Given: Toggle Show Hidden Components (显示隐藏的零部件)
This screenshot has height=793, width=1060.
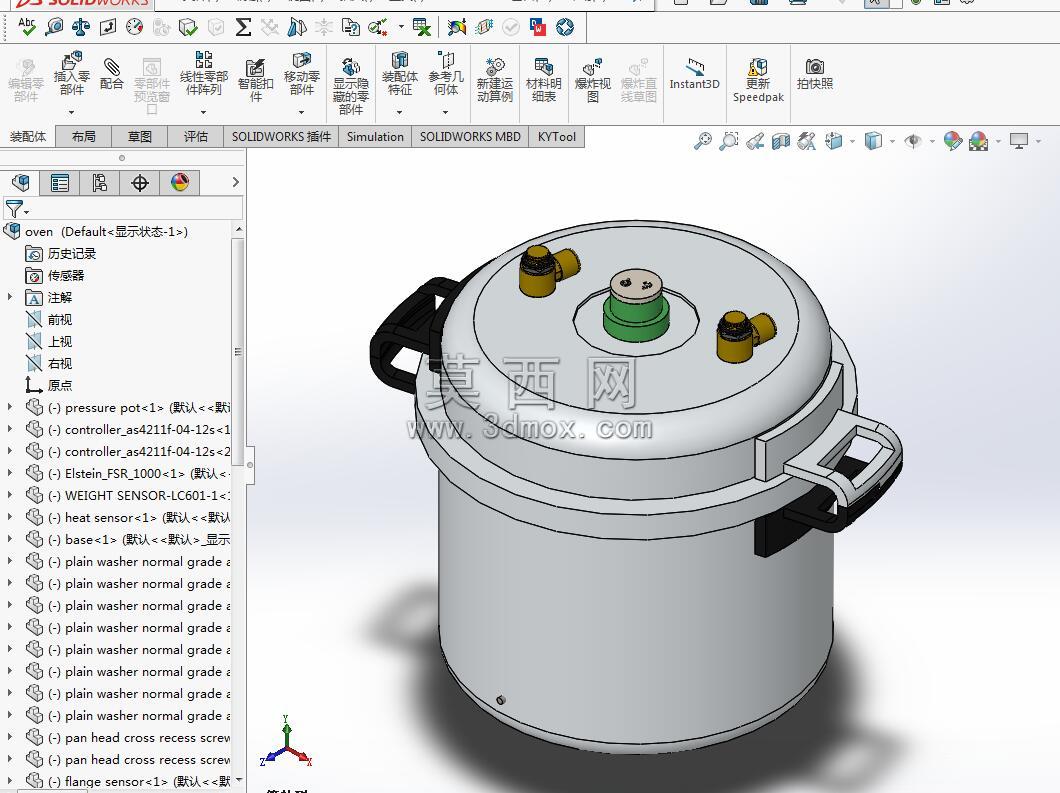Looking at the screenshot, I should point(351,86).
